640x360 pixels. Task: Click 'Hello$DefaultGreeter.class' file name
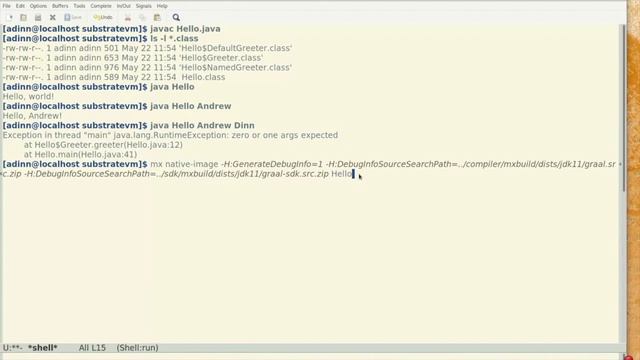[236, 48]
